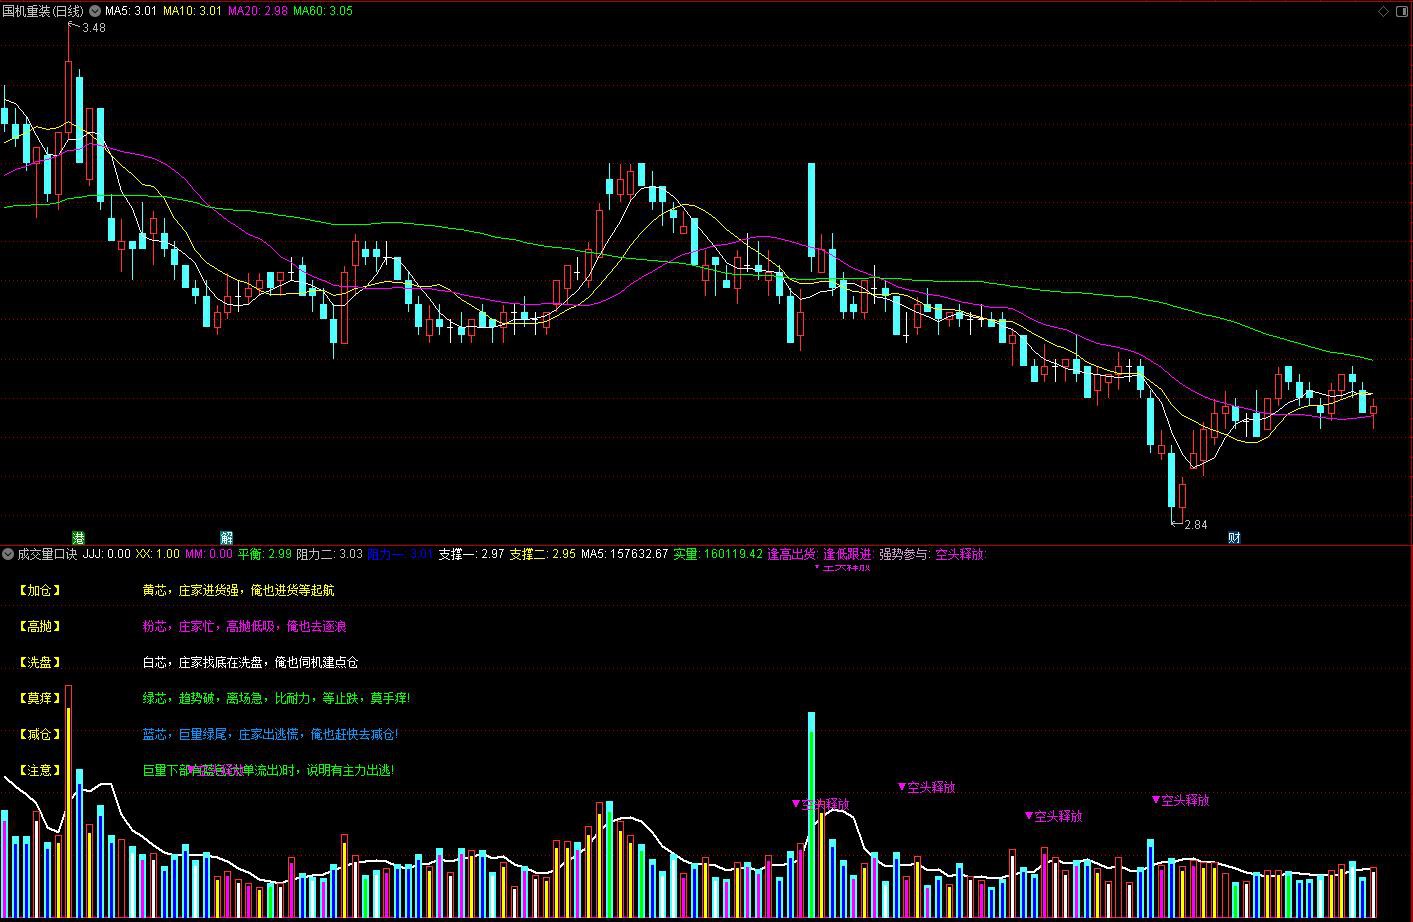Click the diamond icon at chart top-right
1413x922 pixels.
click(1384, 11)
